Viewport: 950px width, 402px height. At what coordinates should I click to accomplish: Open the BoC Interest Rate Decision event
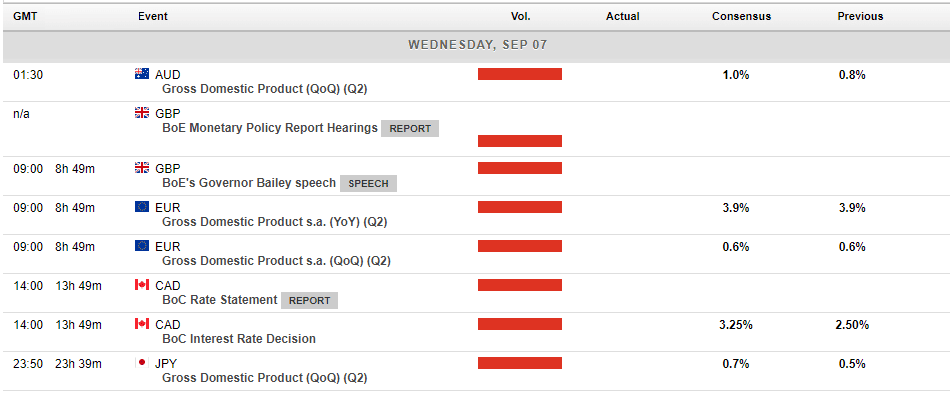(239, 339)
